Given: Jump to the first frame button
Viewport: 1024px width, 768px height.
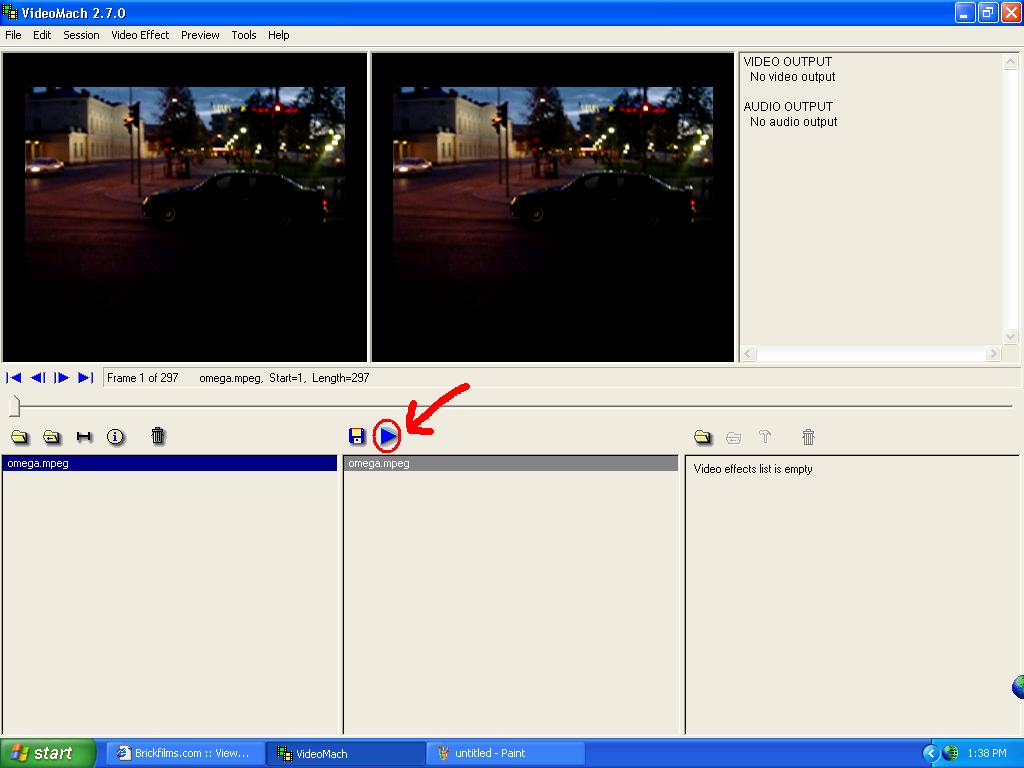Looking at the screenshot, I should pyautogui.click(x=14, y=377).
